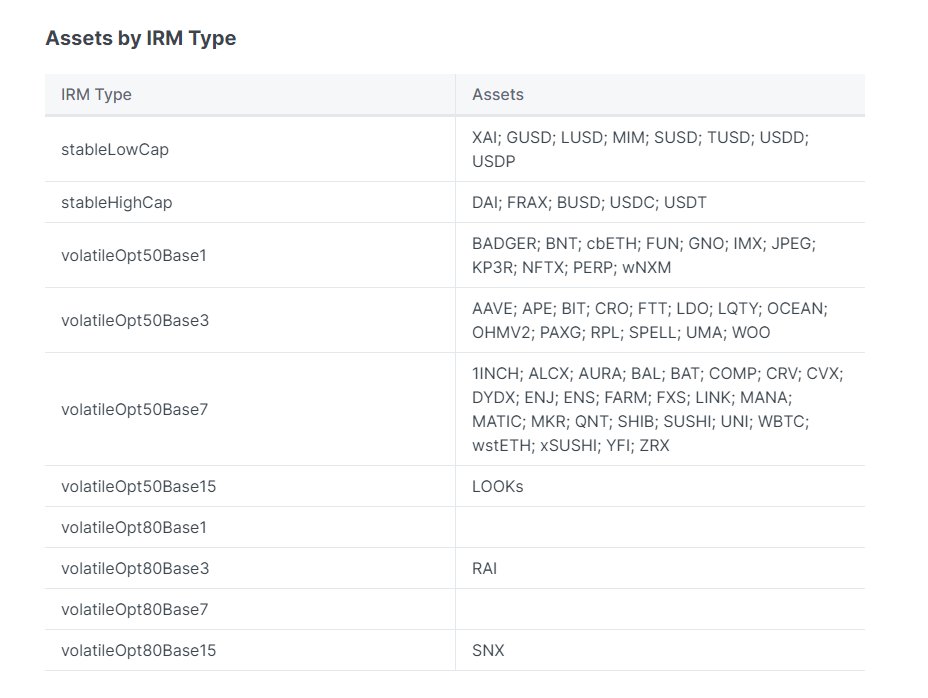Click the volatileOpt80Base7 cell
The width and height of the screenshot is (928, 698).
click(250, 610)
